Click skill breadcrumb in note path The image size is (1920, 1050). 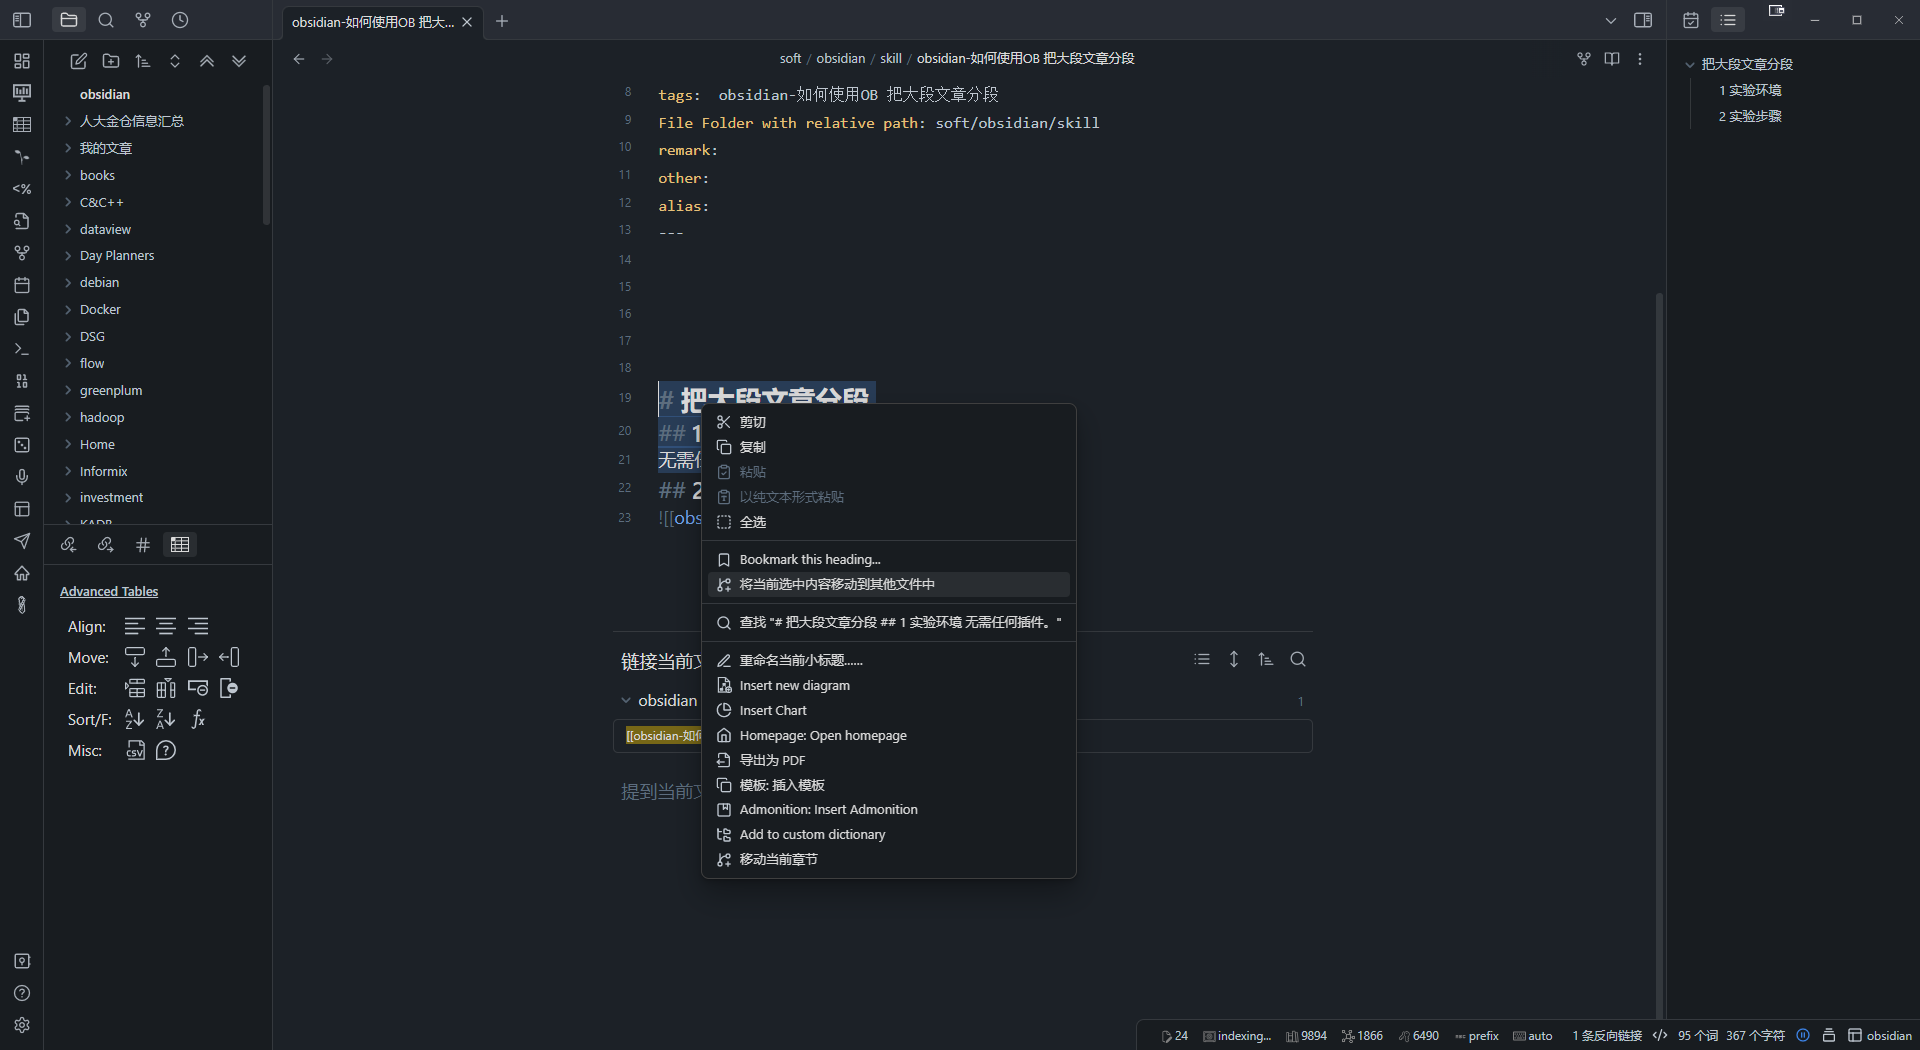891,59
